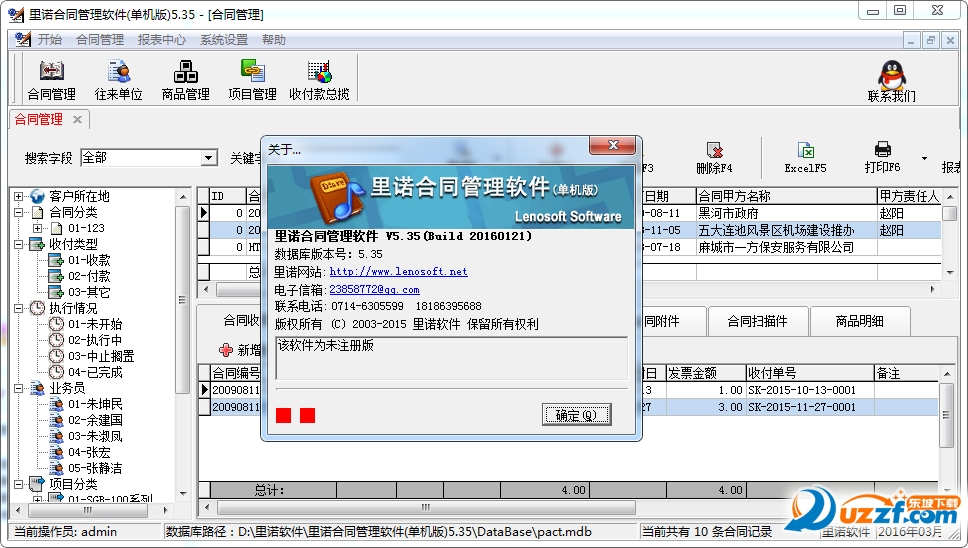Open the 系统设置 menu
This screenshot has height=548, width=968.
pos(223,39)
